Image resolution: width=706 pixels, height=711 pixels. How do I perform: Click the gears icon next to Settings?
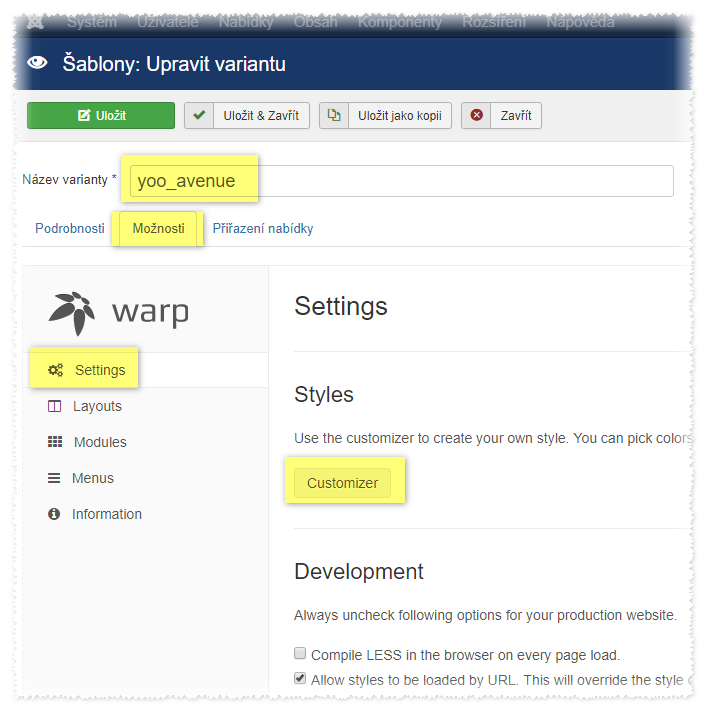[x=56, y=370]
